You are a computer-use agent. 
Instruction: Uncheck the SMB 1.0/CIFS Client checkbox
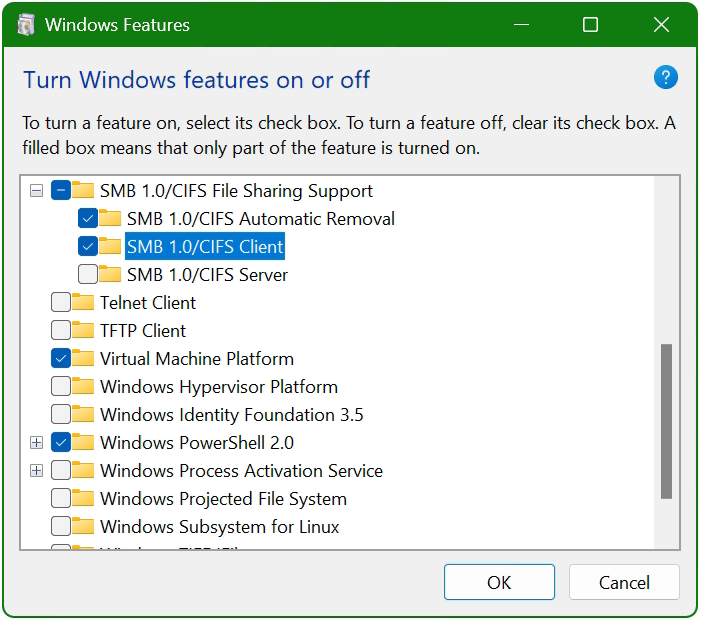point(88,246)
